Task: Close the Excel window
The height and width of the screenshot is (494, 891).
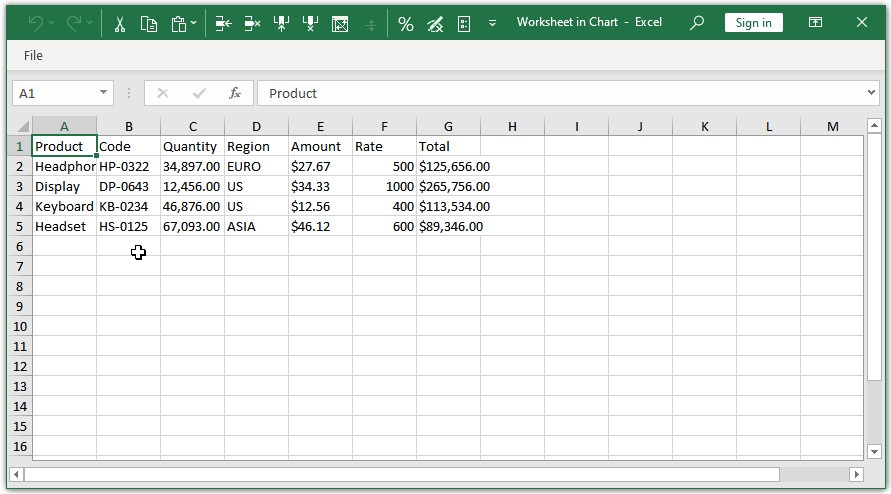Action: pos(861,22)
